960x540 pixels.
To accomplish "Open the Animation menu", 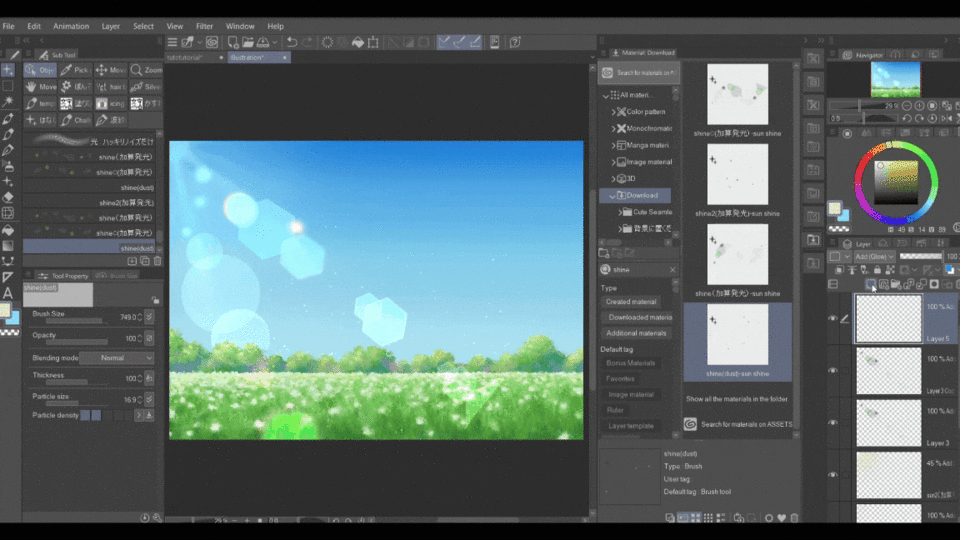I will coord(71,26).
